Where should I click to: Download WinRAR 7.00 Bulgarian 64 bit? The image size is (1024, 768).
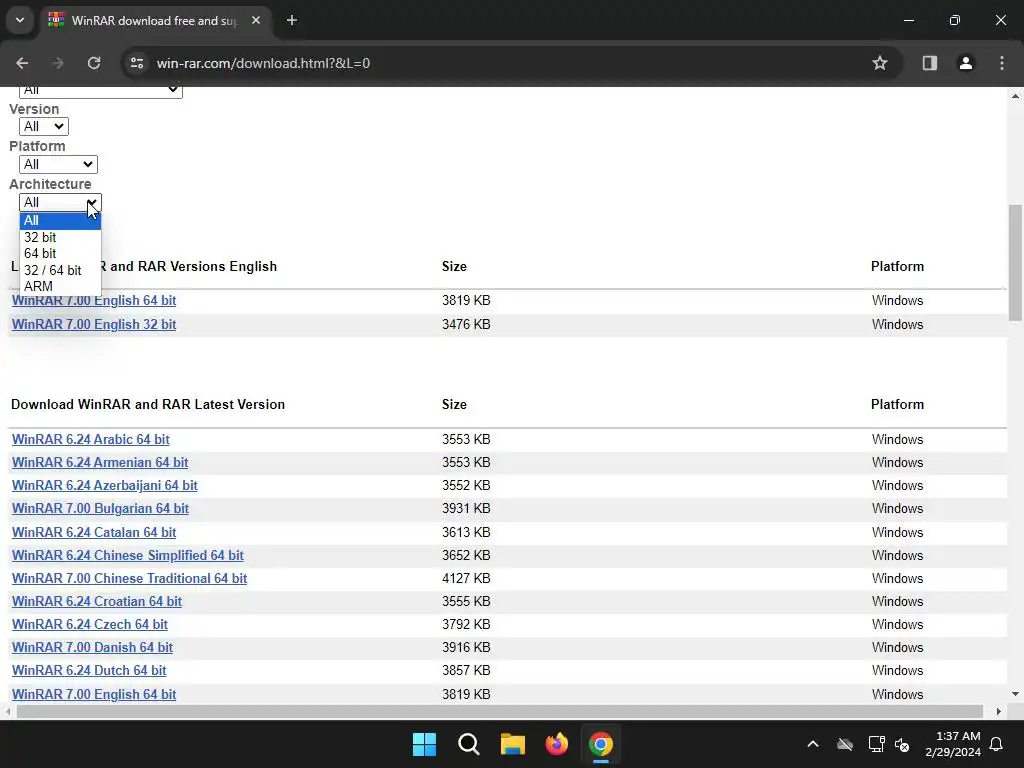tap(100, 508)
